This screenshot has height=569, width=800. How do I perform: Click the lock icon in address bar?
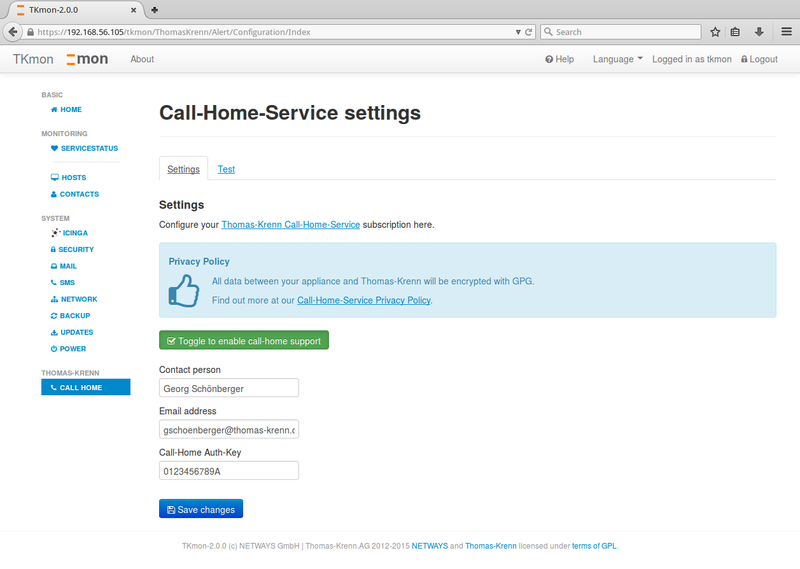31,32
